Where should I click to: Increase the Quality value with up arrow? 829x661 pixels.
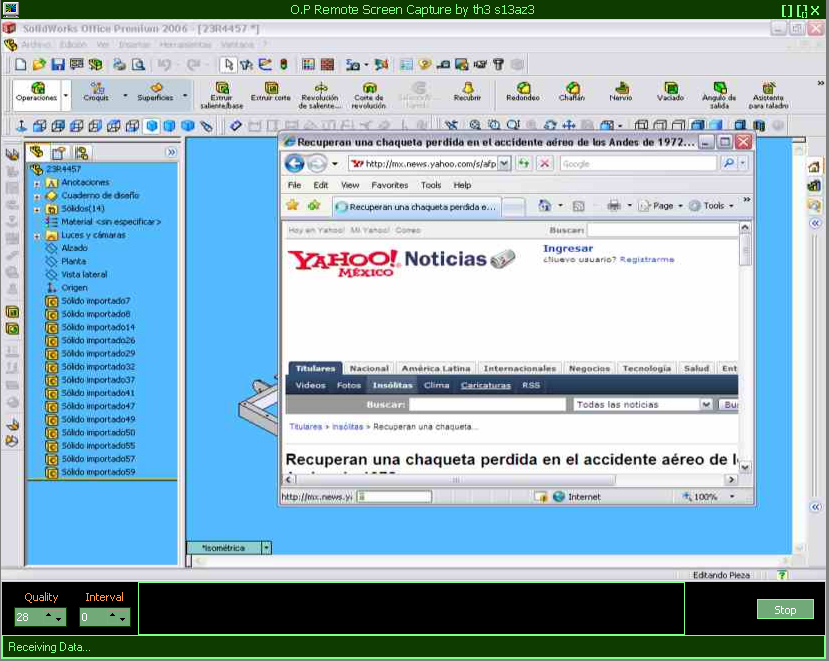(x=49, y=614)
